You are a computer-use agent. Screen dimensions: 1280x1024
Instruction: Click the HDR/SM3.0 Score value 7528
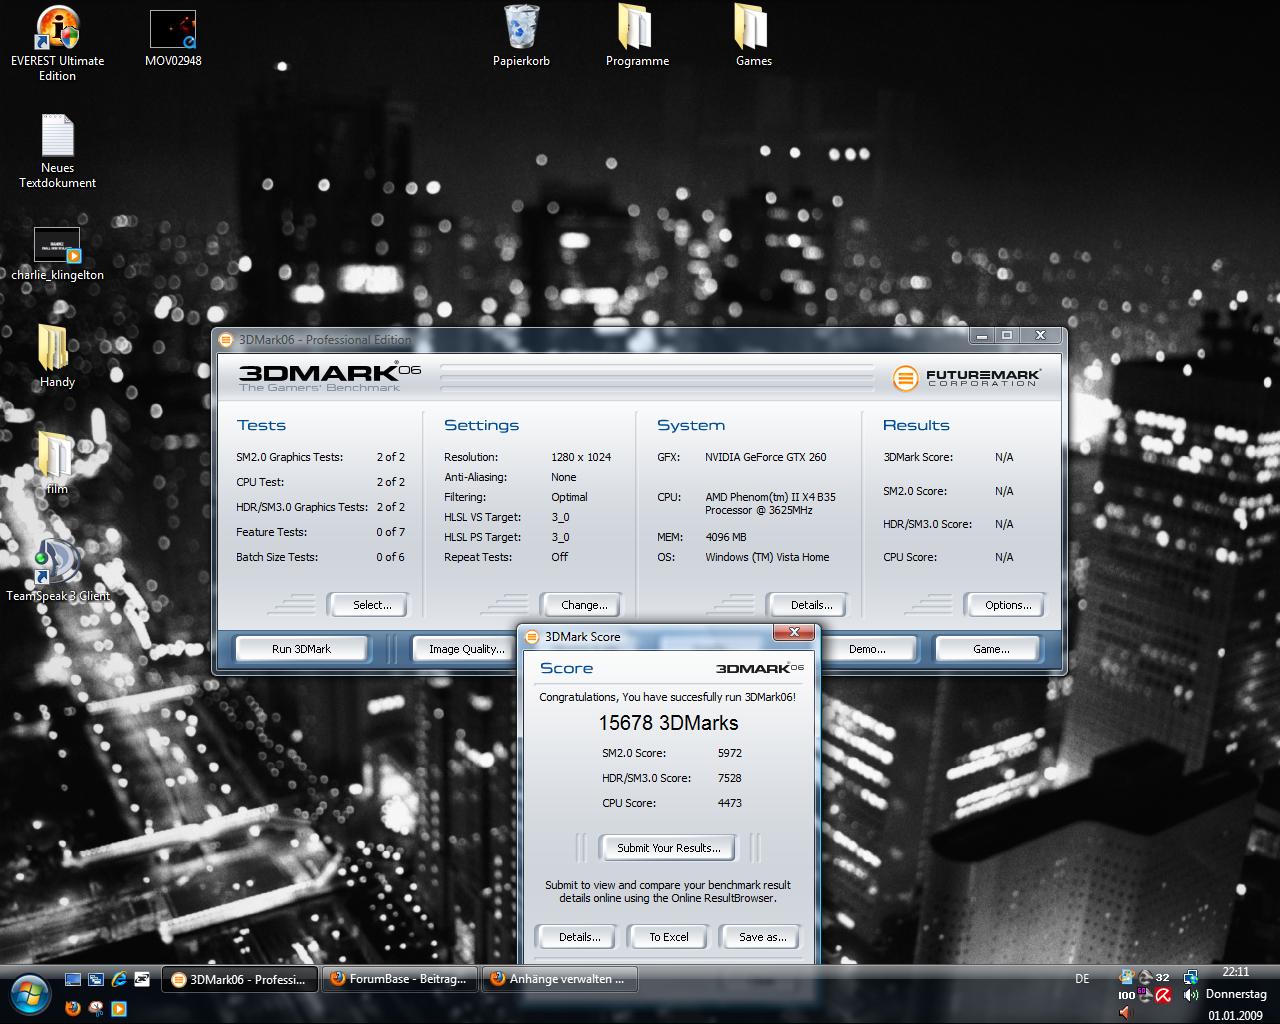point(730,778)
